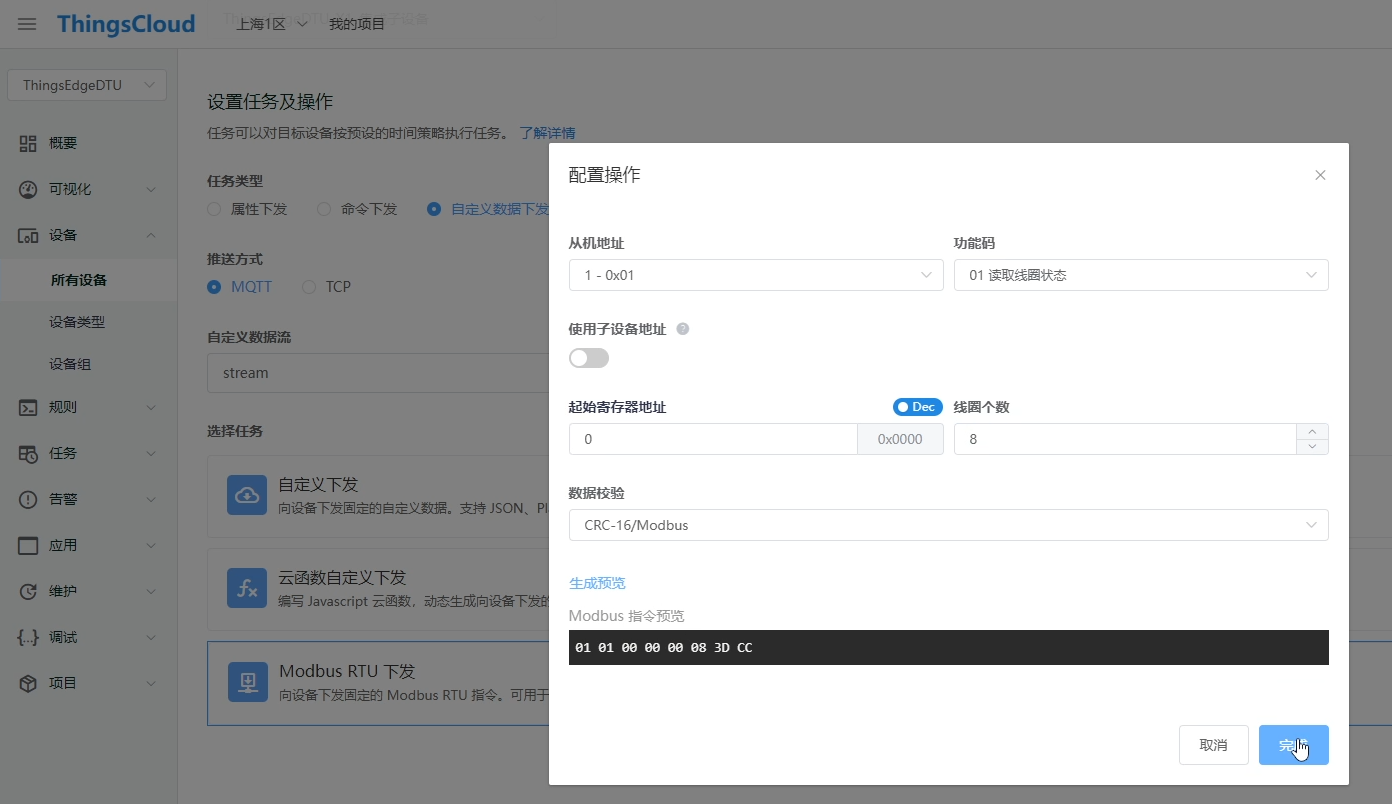This screenshot has height=804, width=1392.
Task: Click the 线圈个数 input field
Action: pos(1125,439)
